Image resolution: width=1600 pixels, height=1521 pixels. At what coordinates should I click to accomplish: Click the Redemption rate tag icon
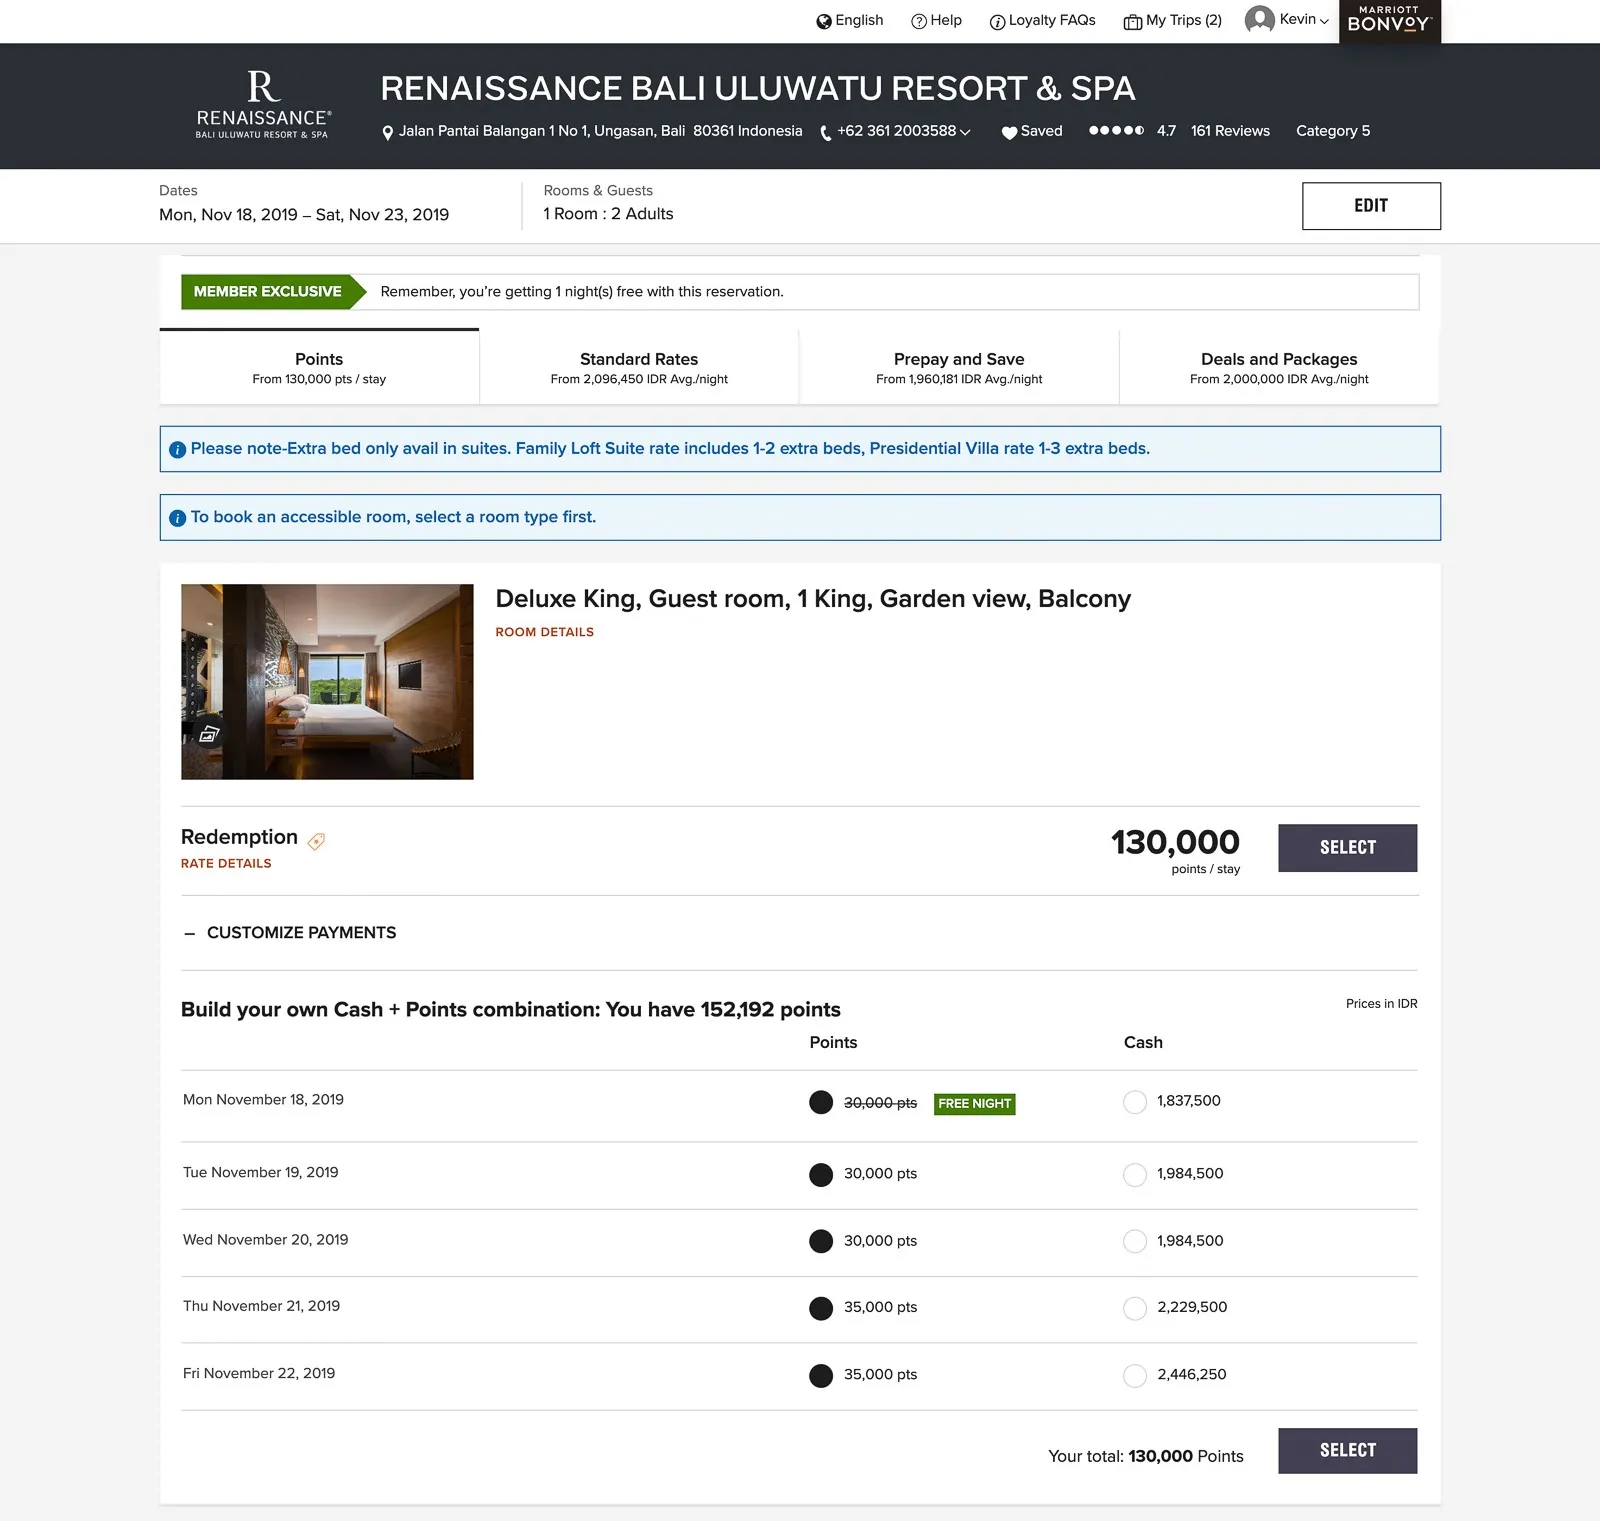pyautogui.click(x=316, y=841)
